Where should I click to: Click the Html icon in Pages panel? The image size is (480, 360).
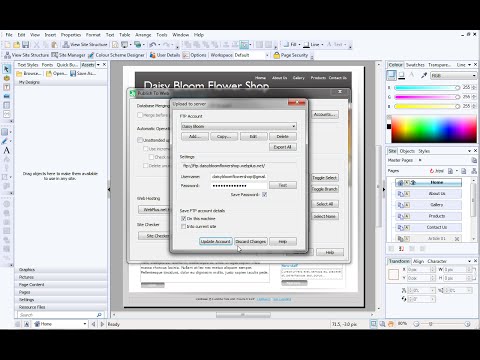[x=437, y=171]
